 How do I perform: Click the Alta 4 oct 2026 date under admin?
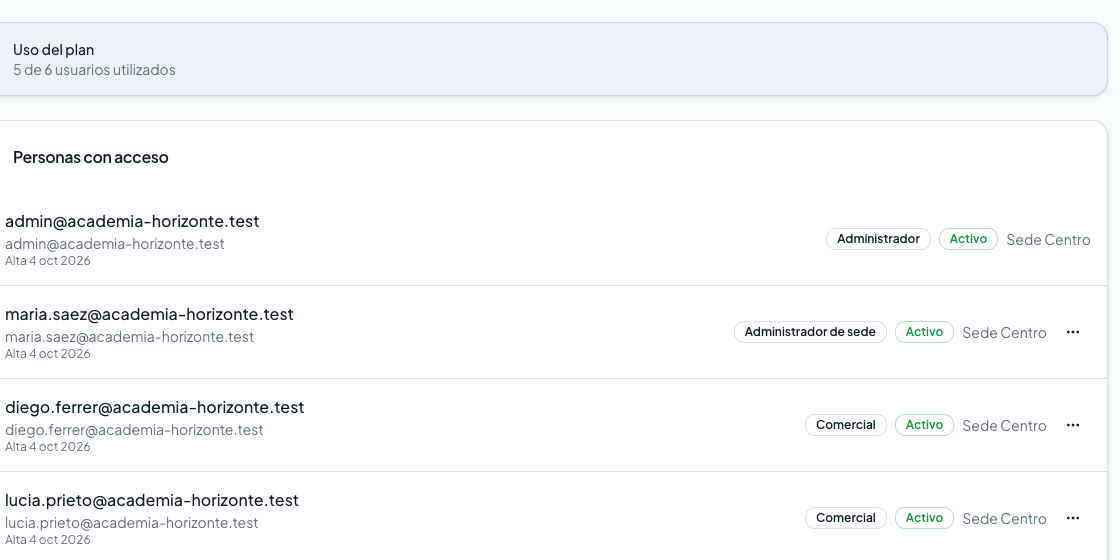click(48, 261)
